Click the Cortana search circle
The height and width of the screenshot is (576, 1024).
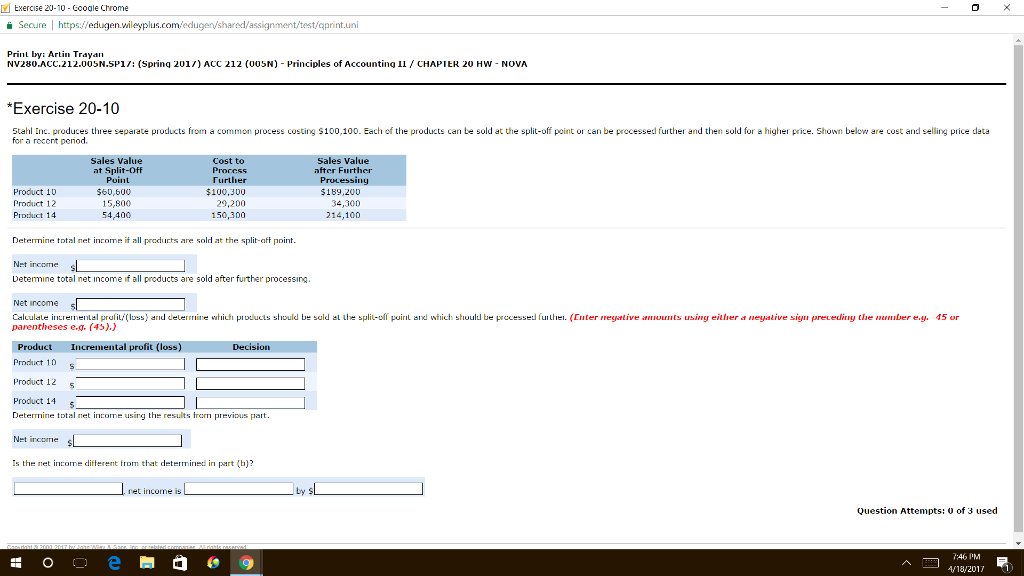47,562
